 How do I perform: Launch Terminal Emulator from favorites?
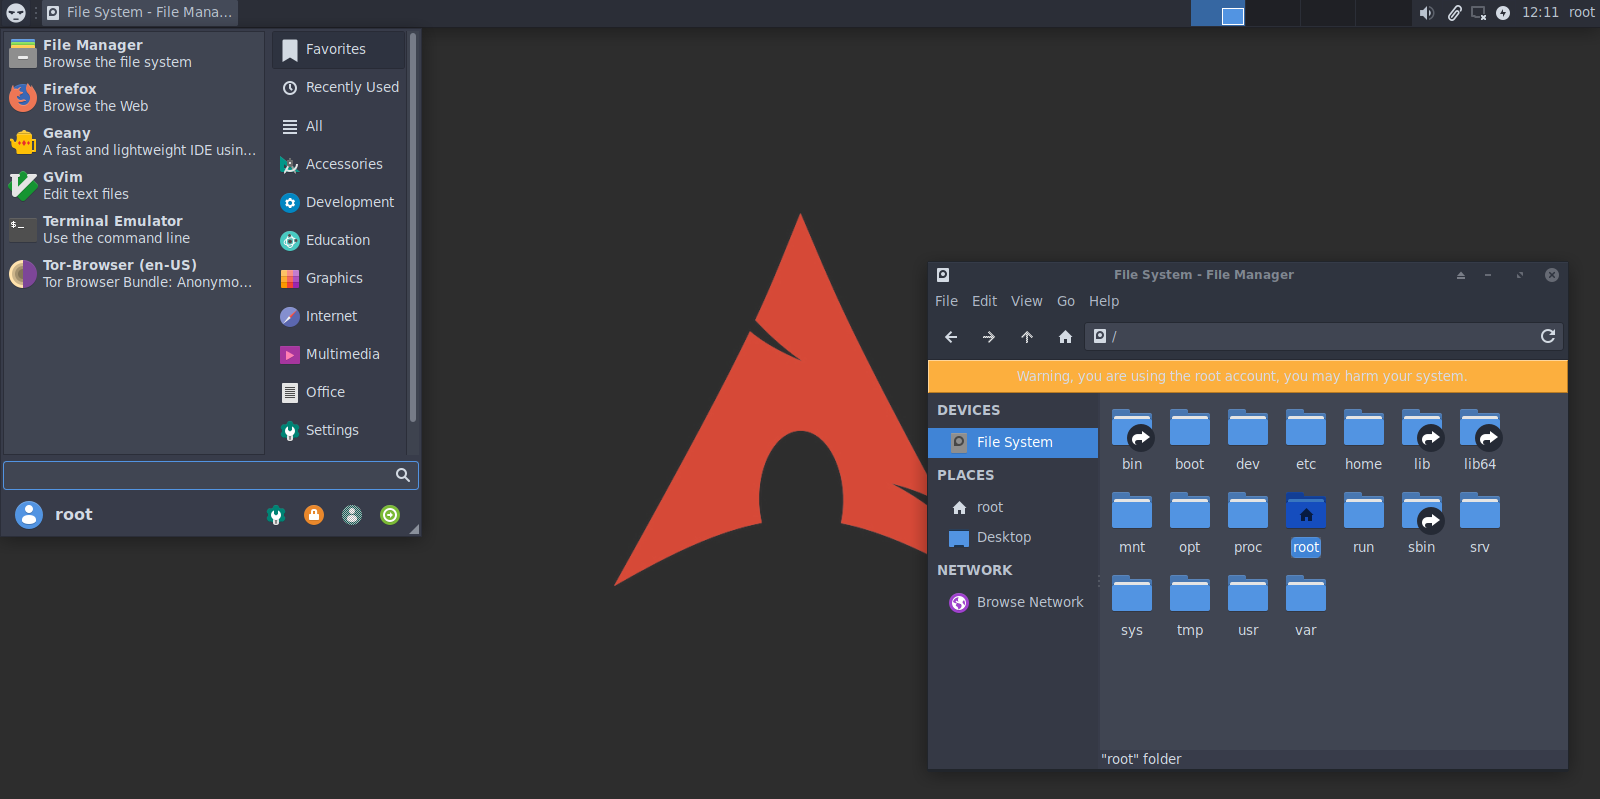coord(134,229)
